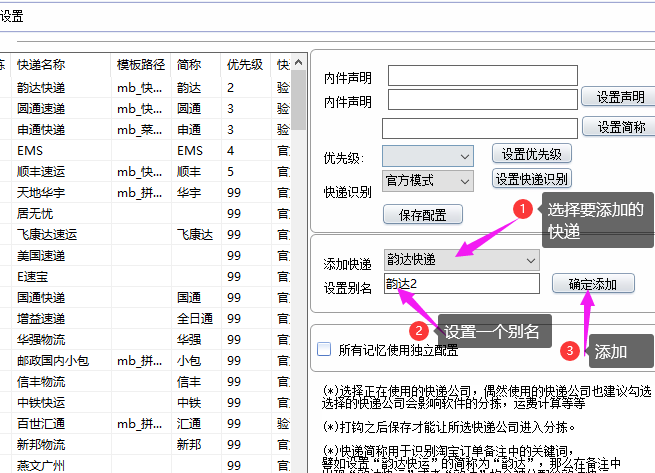Click the 顺丰 abbreviation cell
This screenshot has height=473, width=655.
(x=189, y=172)
